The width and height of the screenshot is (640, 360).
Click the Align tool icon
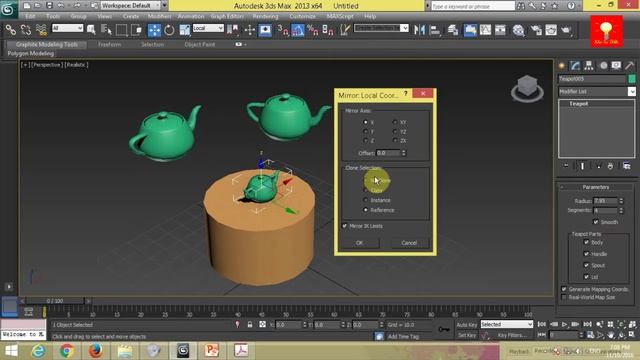click(435, 30)
